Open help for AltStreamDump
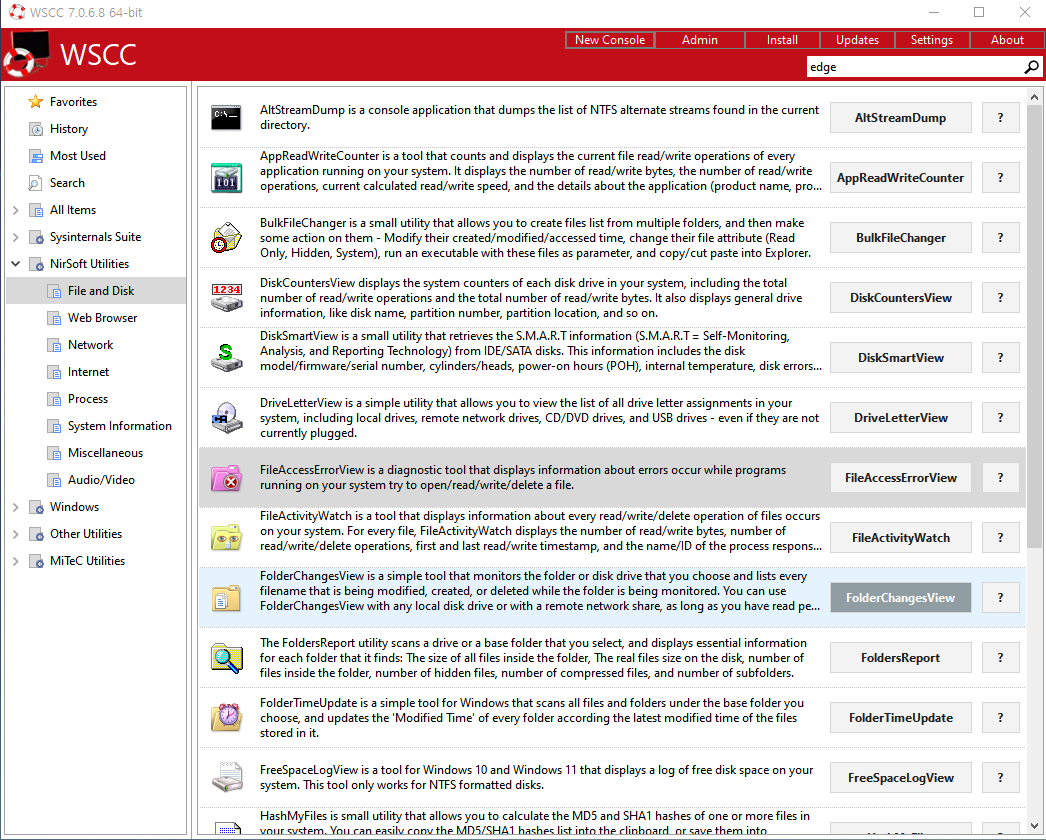This screenshot has width=1046, height=840. 1000,117
